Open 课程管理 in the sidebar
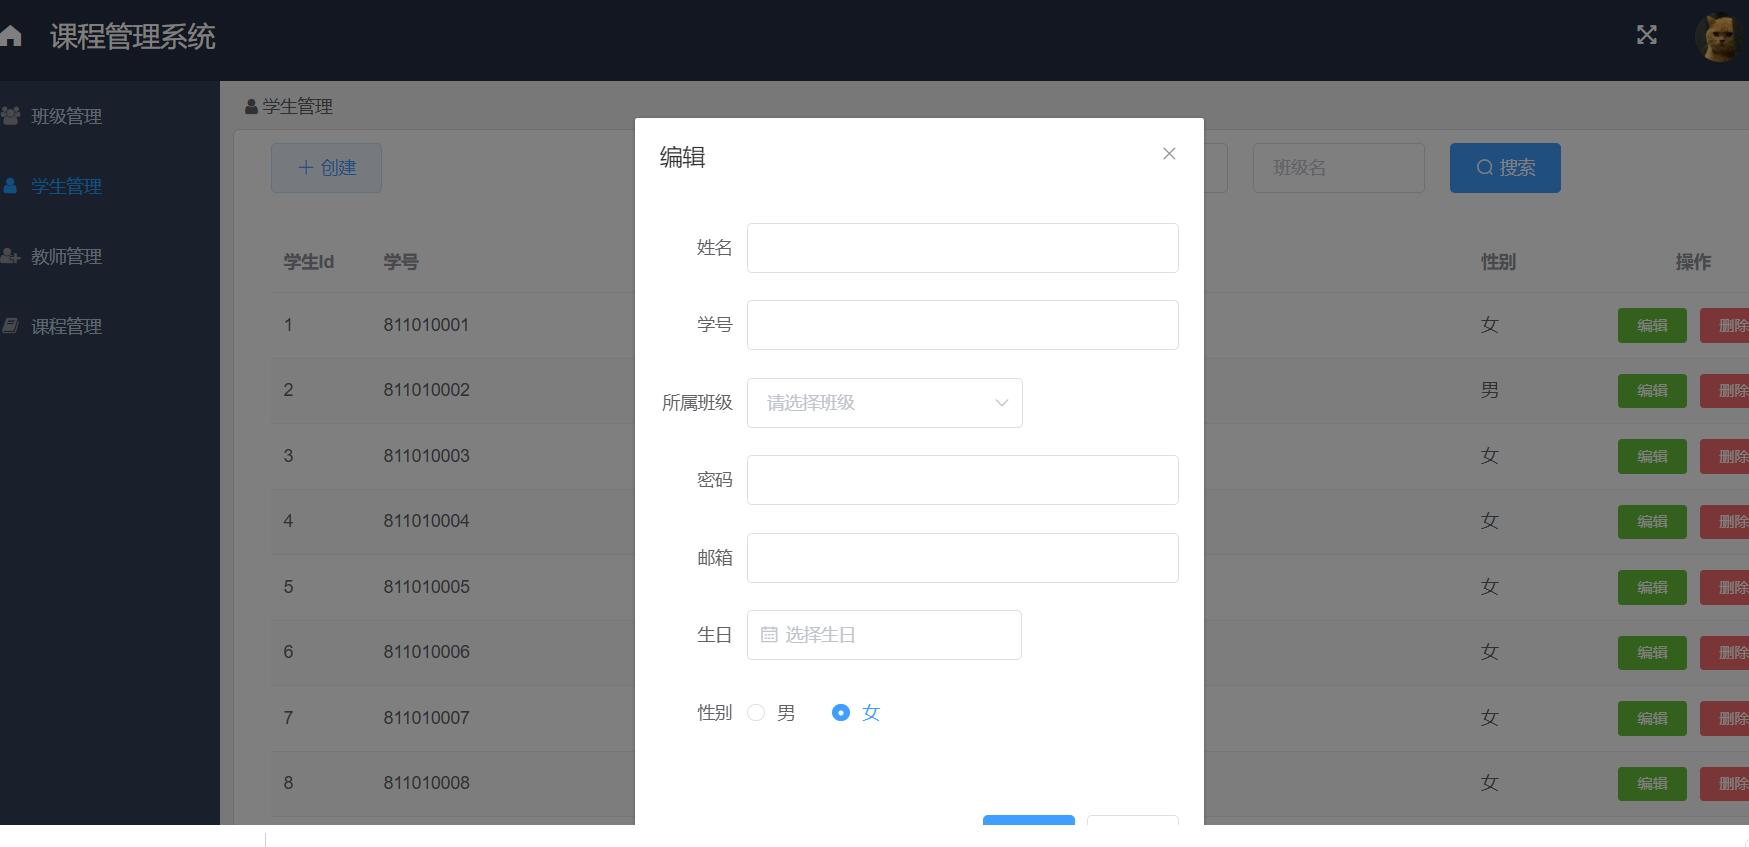 coord(66,326)
